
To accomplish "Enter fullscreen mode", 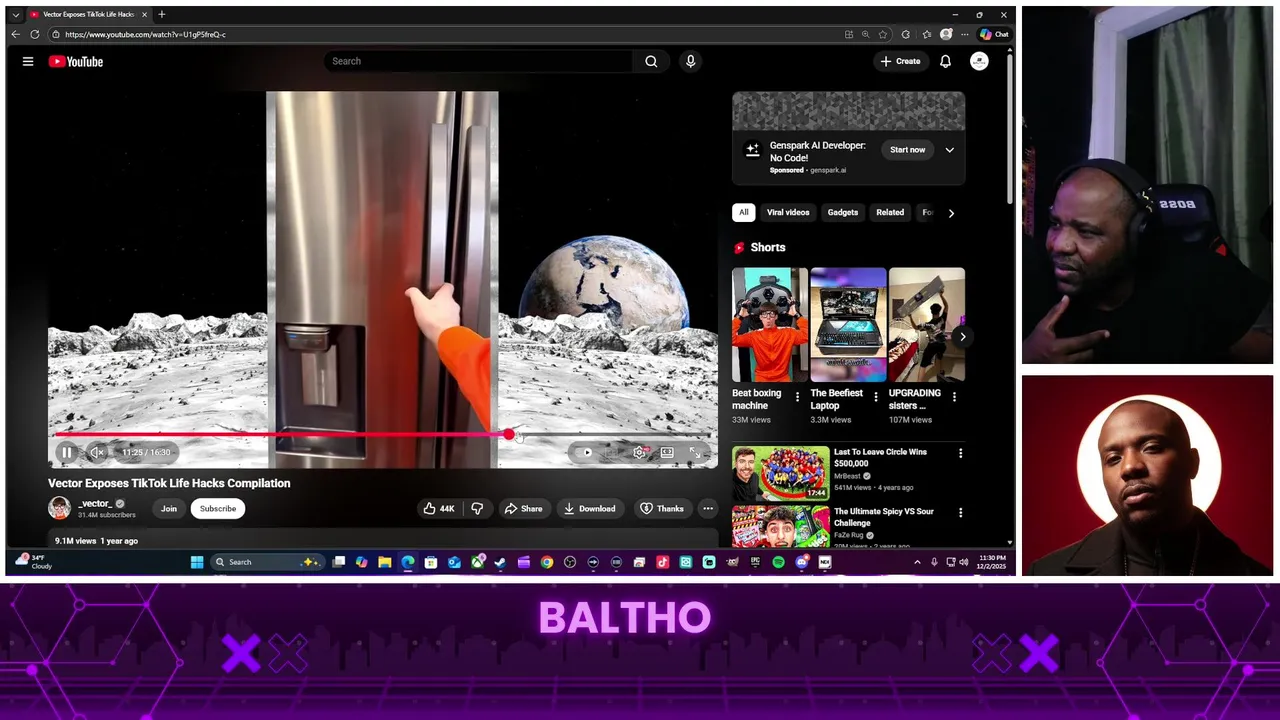I will click(695, 452).
